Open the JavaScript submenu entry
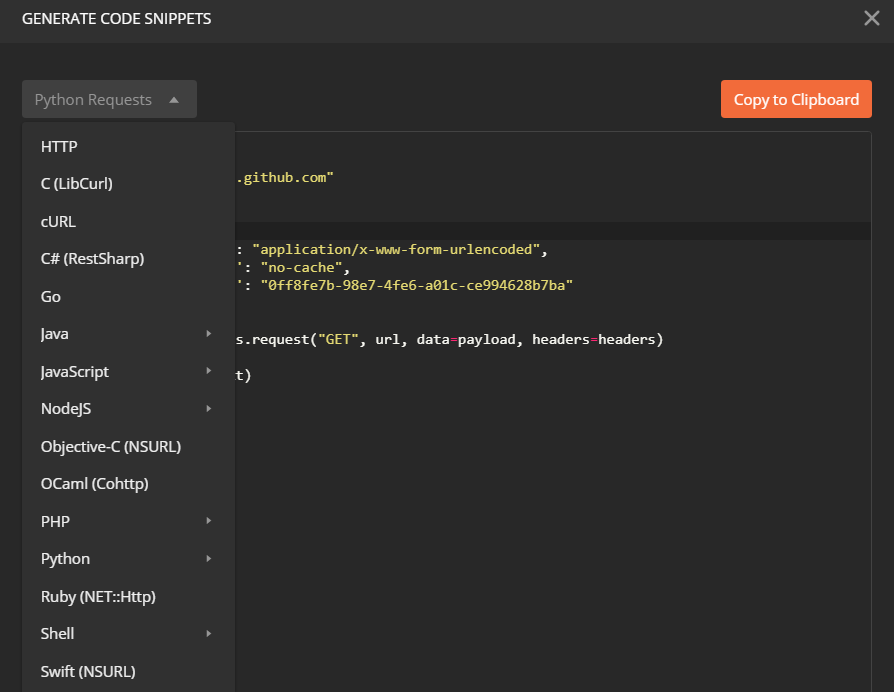 point(128,372)
